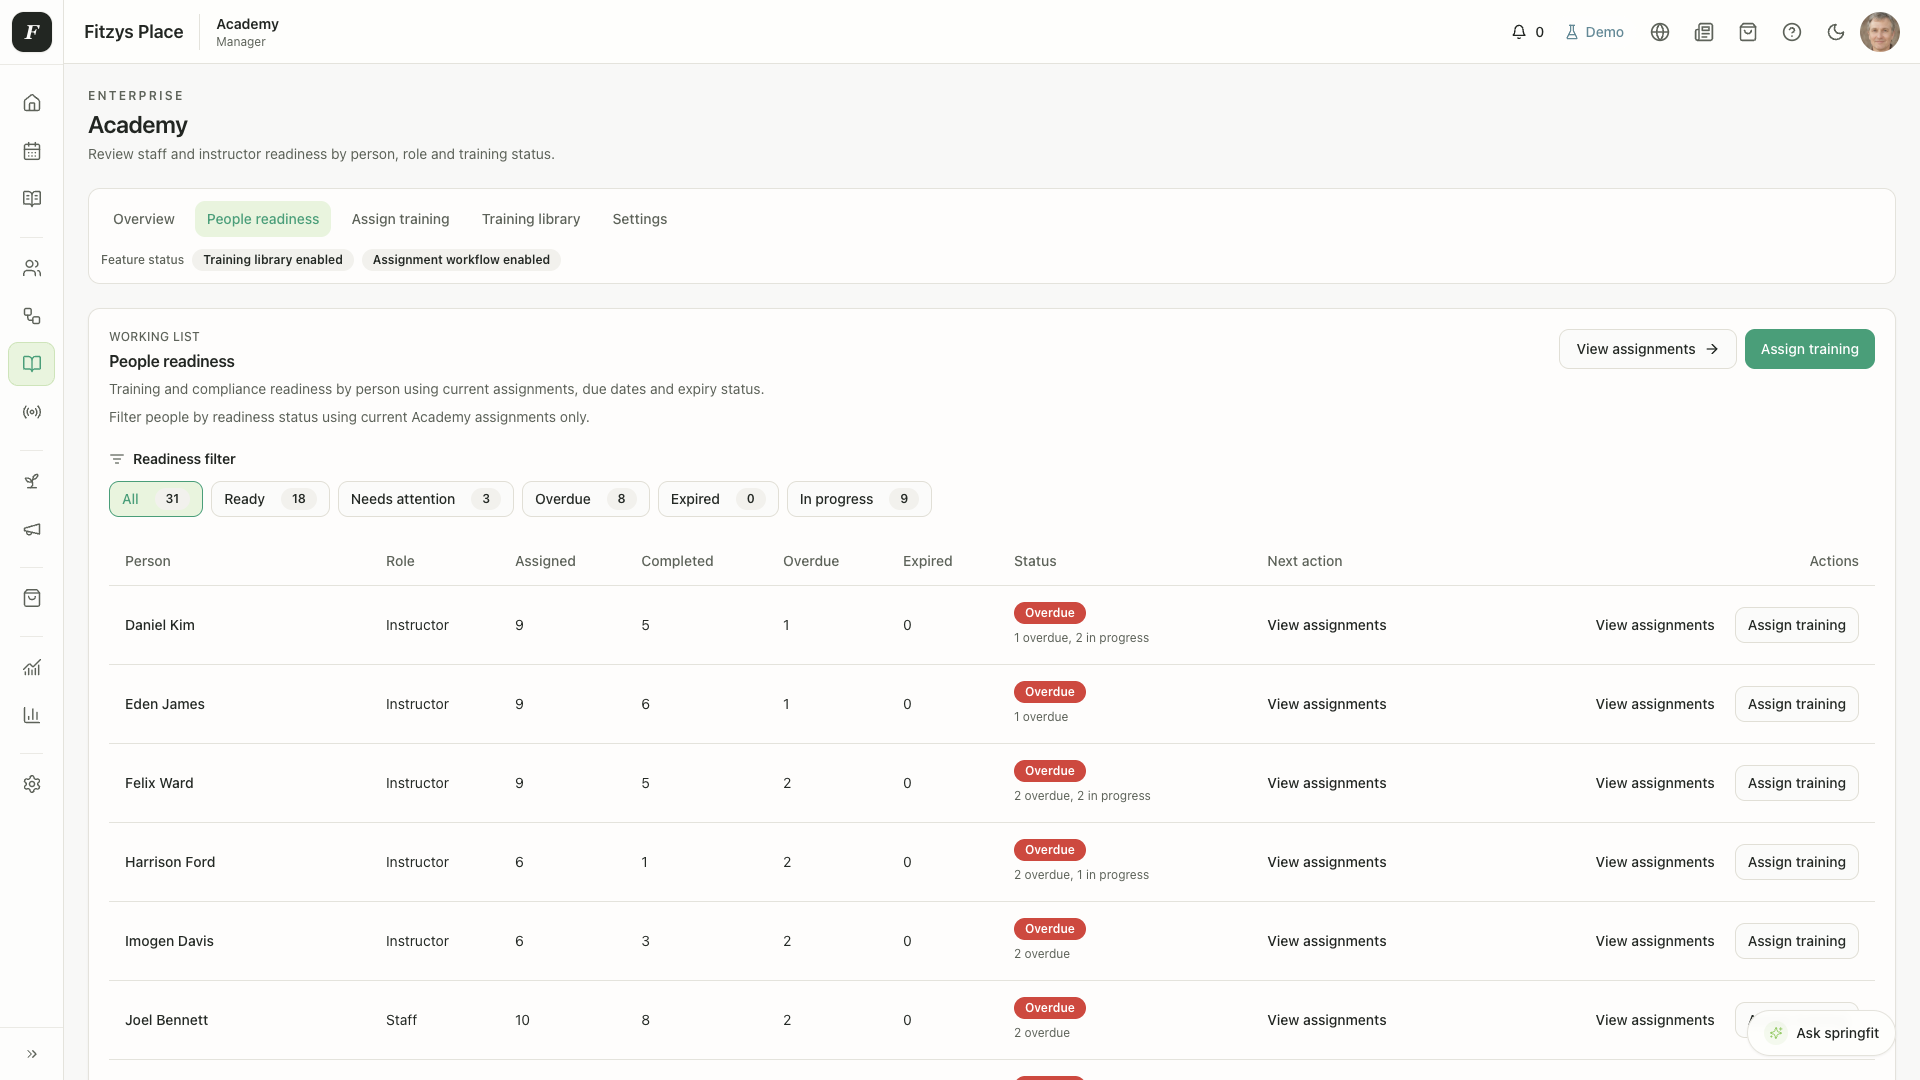Viewport: 1920px width, 1080px height.
Task: Switch to the Assign training tab
Action: coord(400,219)
